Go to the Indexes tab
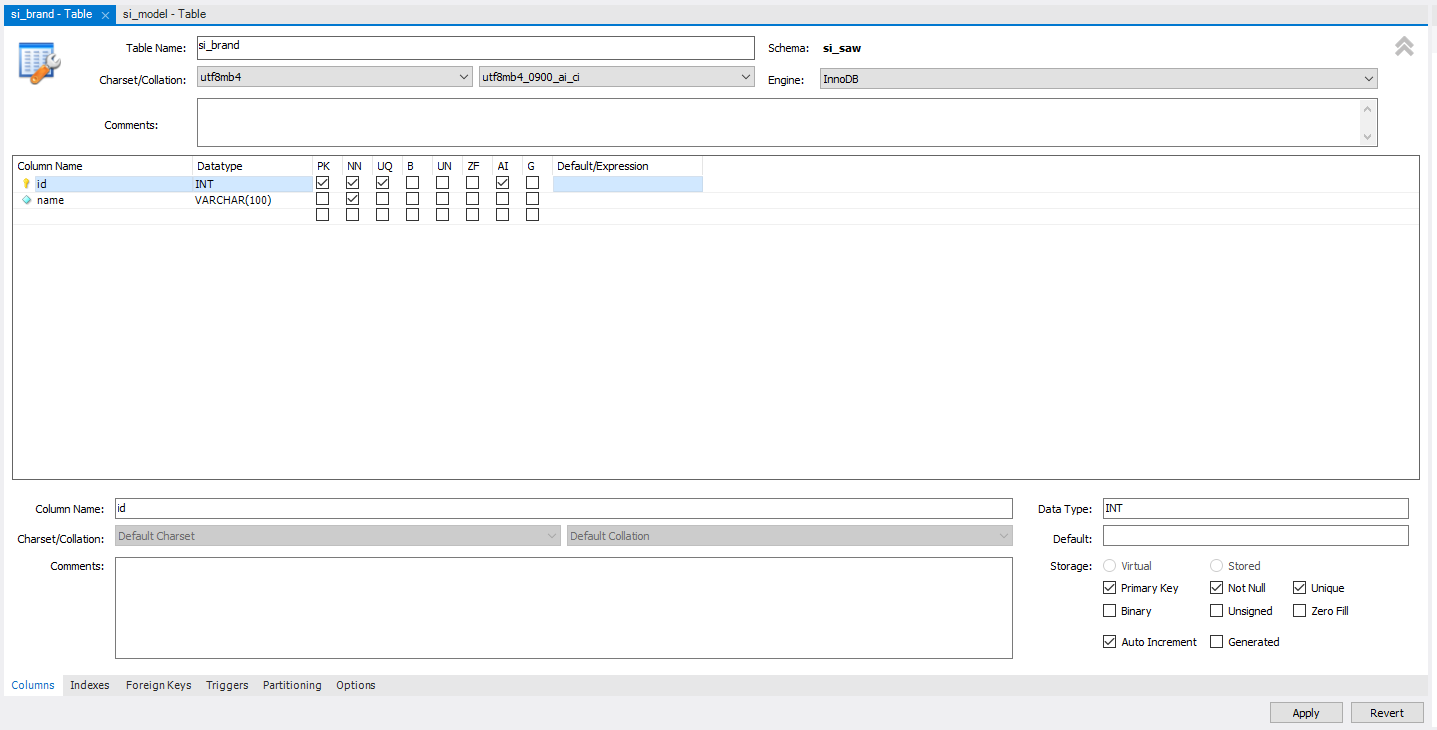Image resolution: width=1437 pixels, height=730 pixels. click(x=90, y=685)
